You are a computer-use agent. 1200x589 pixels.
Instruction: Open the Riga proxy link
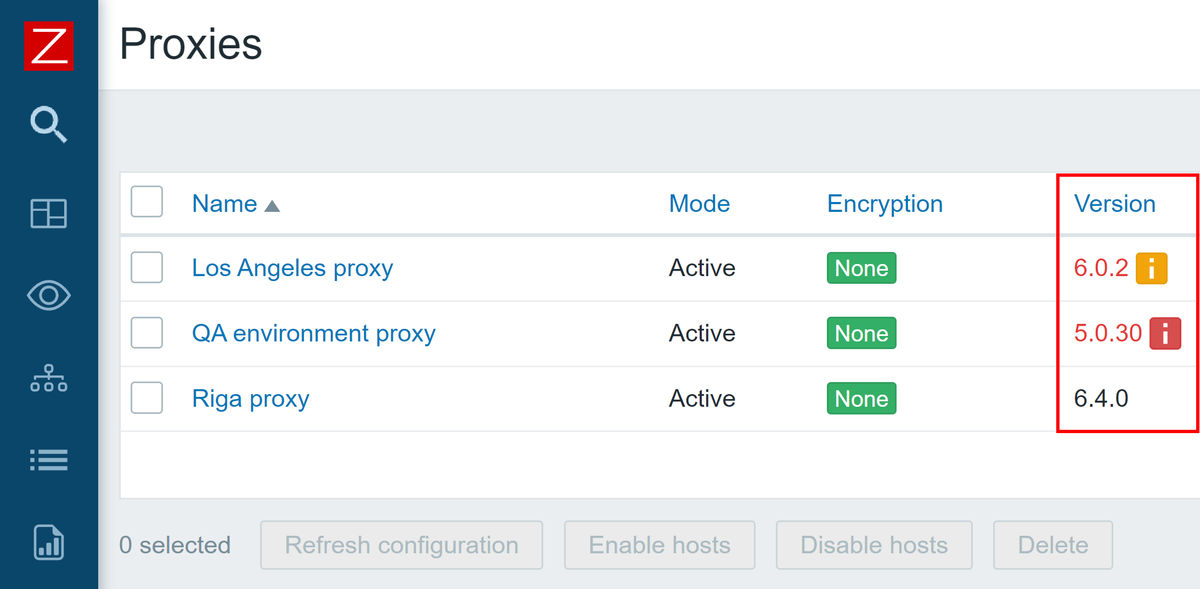pyautogui.click(x=250, y=398)
